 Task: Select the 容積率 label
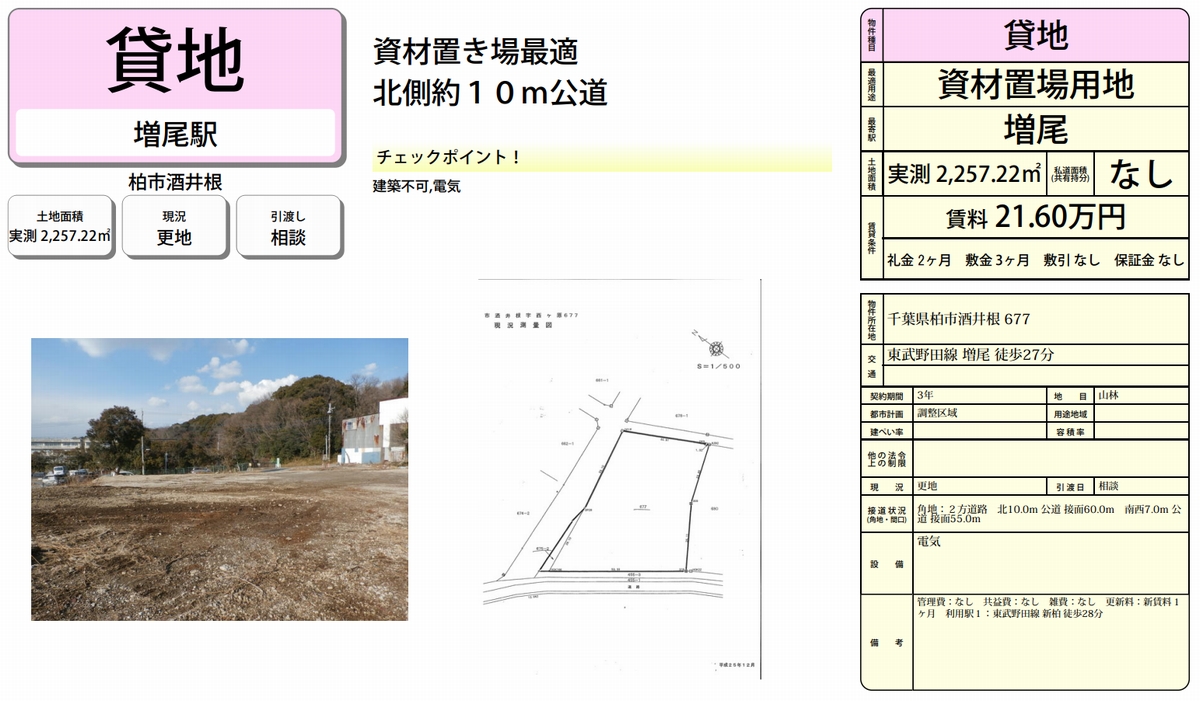pos(1070,432)
